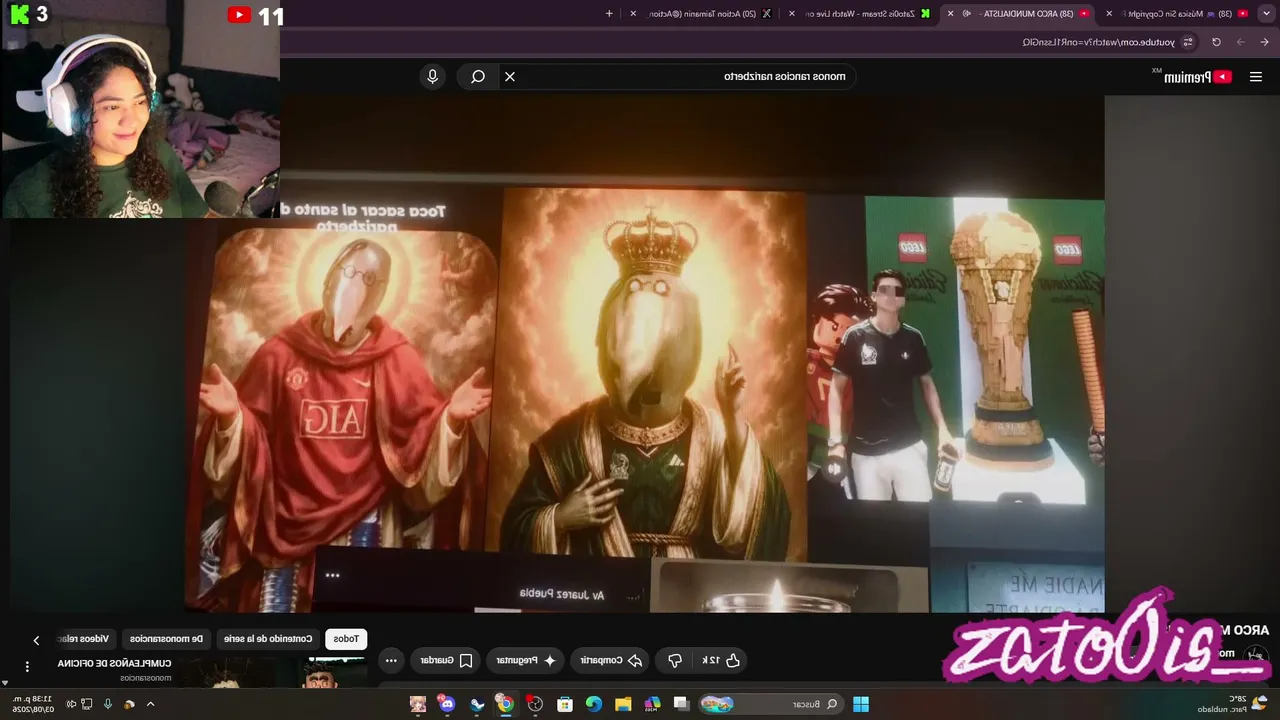The width and height of the screenshot is (1280, 720).
Task: Close the 'Action Taimanin' tab
Action: point(634,13)
